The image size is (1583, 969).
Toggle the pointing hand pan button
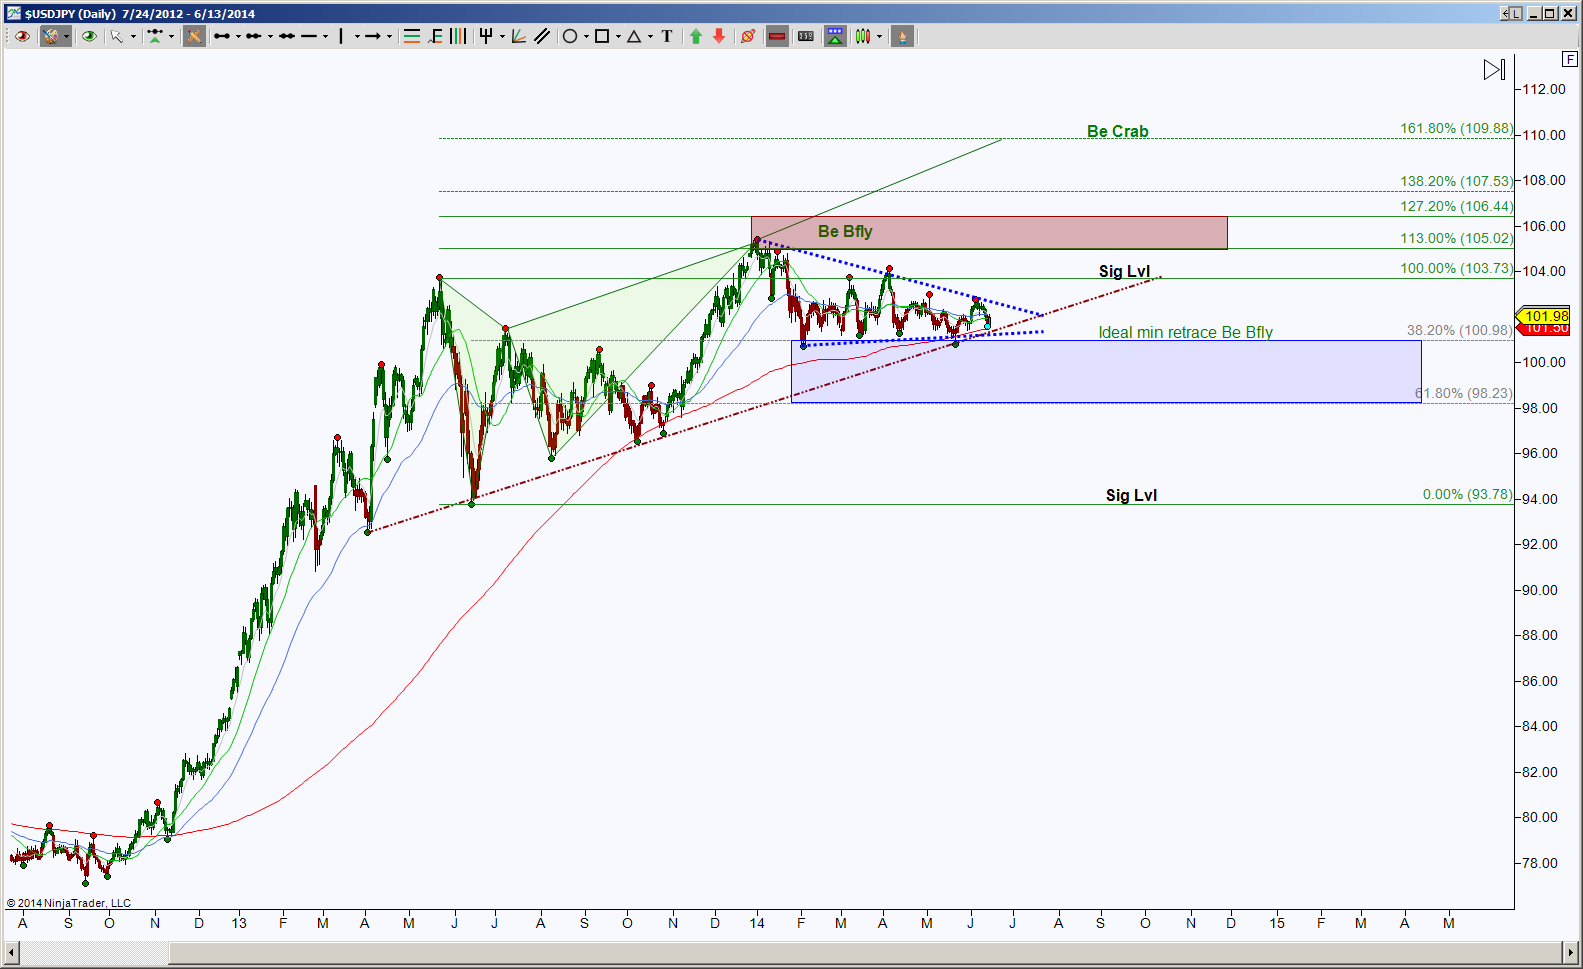[902, 36]
